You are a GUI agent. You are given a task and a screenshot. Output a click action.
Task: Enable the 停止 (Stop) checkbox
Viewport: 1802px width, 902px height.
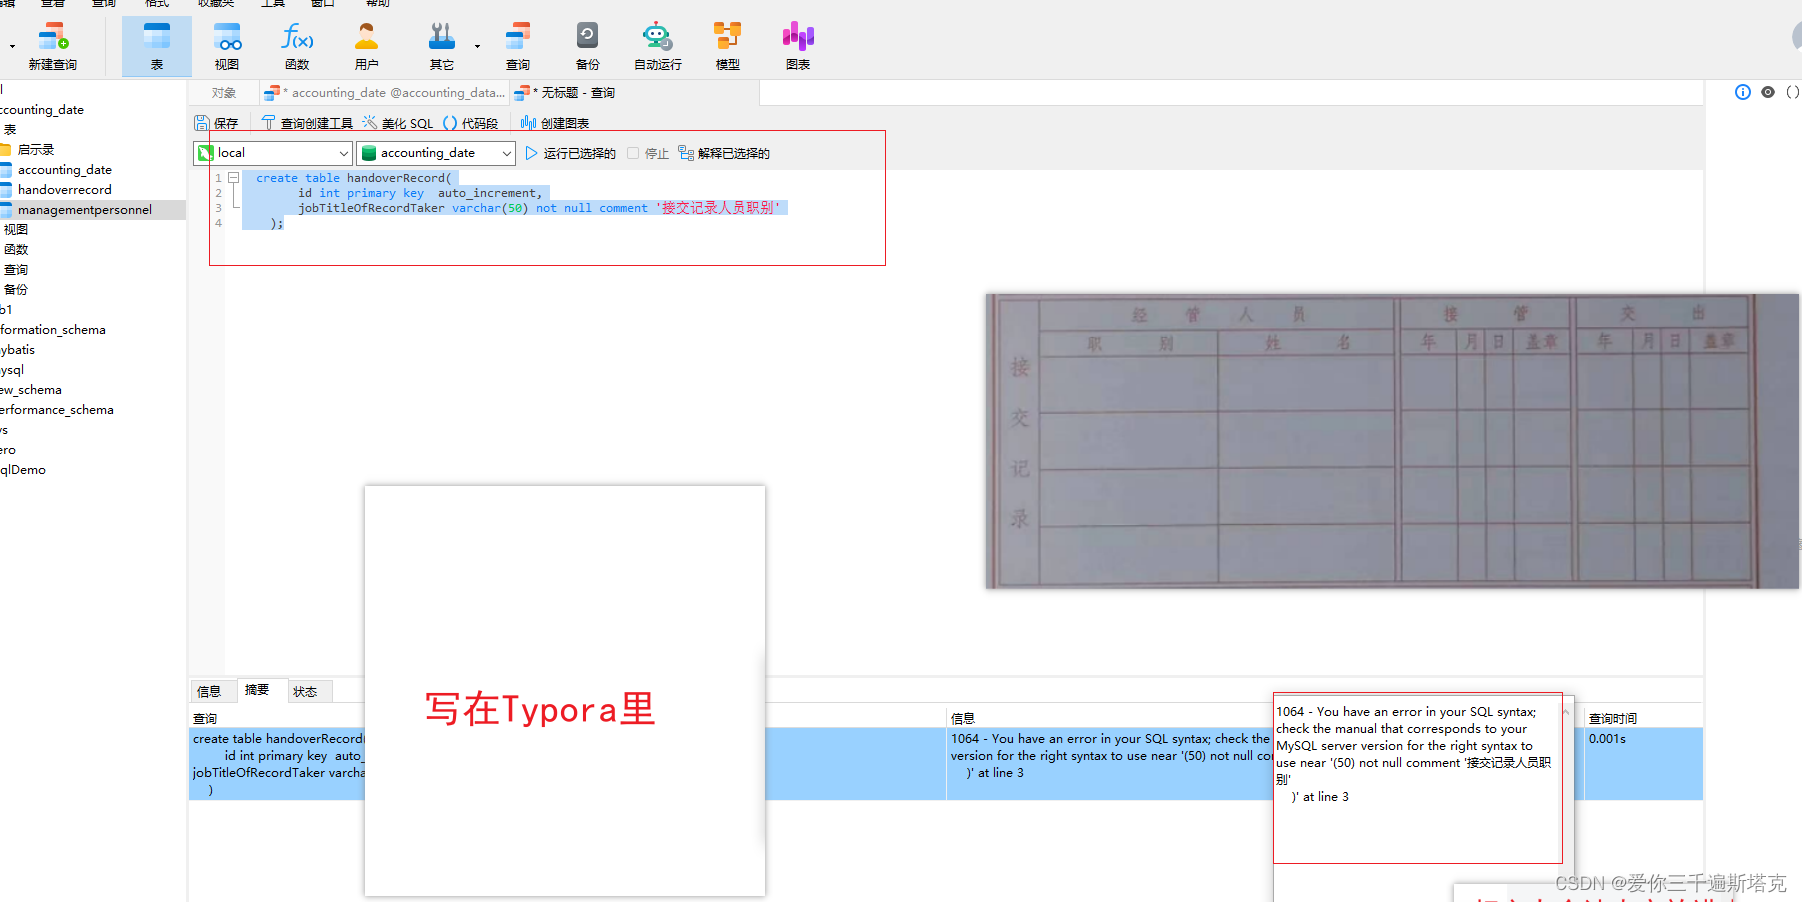(x=633, y=153)
